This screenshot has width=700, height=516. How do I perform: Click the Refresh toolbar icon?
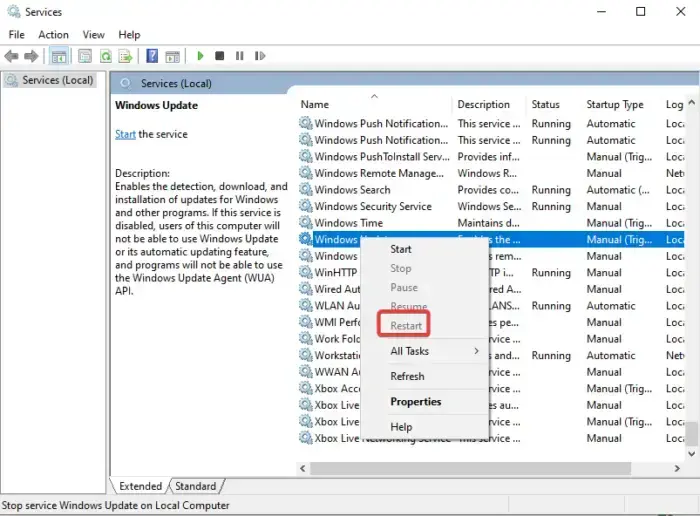click(105, 56)
